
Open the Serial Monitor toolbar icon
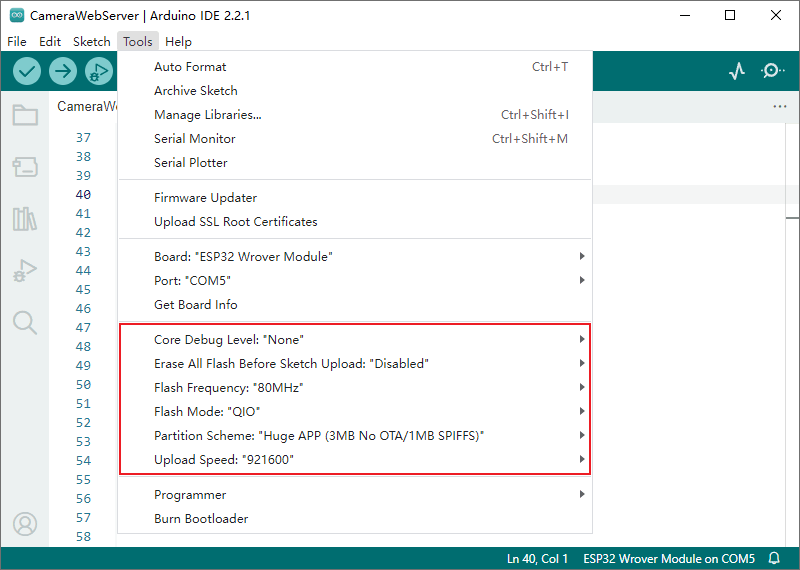coord(772,71)
